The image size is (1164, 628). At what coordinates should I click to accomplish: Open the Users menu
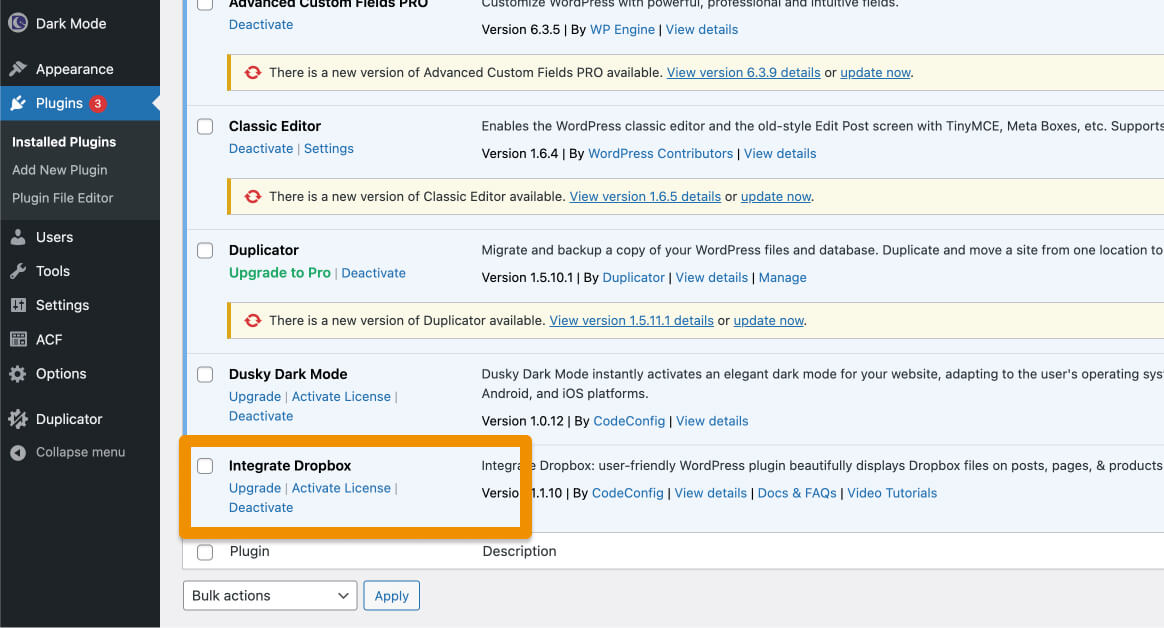[79, 238]
